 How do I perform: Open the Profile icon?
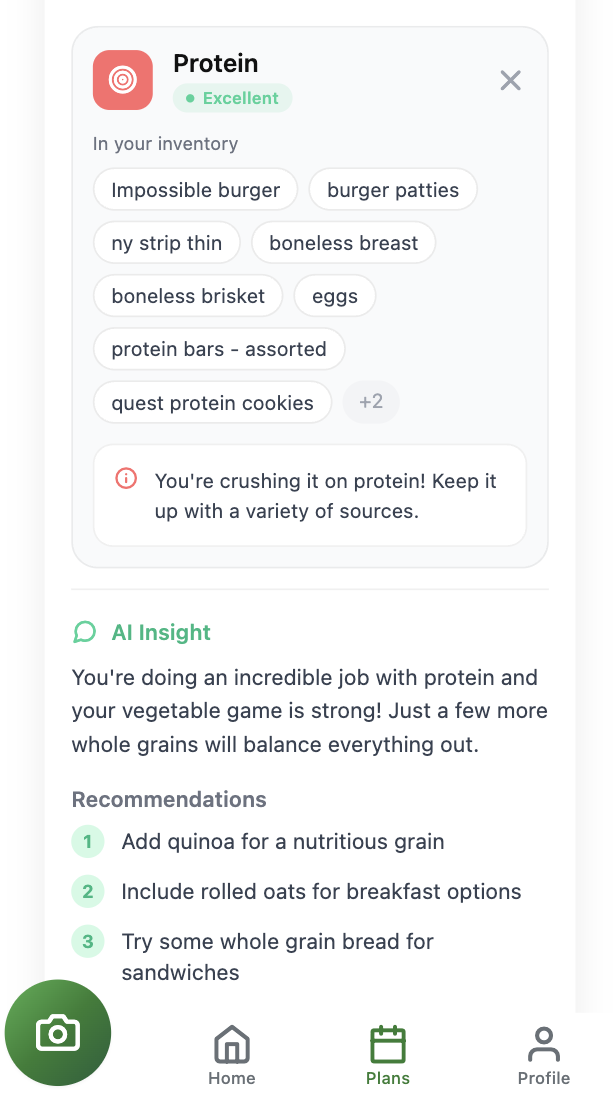[x=544, y=1043]
